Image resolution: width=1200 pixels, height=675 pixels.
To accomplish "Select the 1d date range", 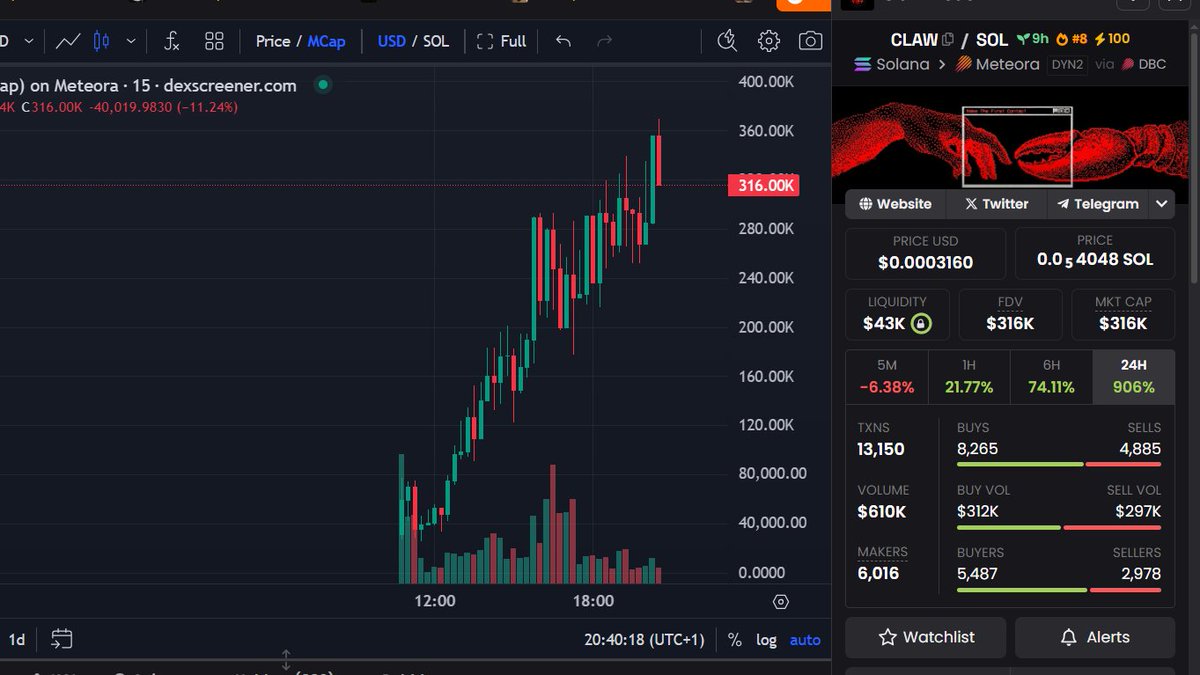I will pyautogui.click(x=17, y=639).
